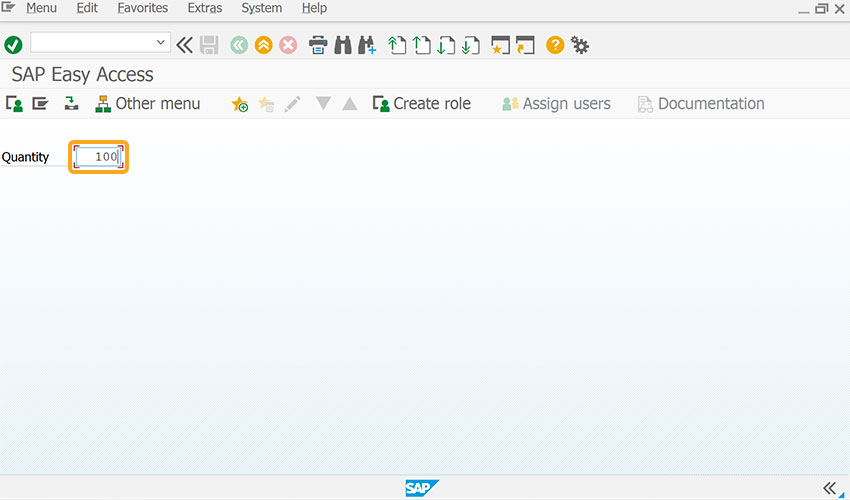The image size is (850, 500).
Task: Click the Other menu button
Action: pyautogui.click(x=148, y=104)
